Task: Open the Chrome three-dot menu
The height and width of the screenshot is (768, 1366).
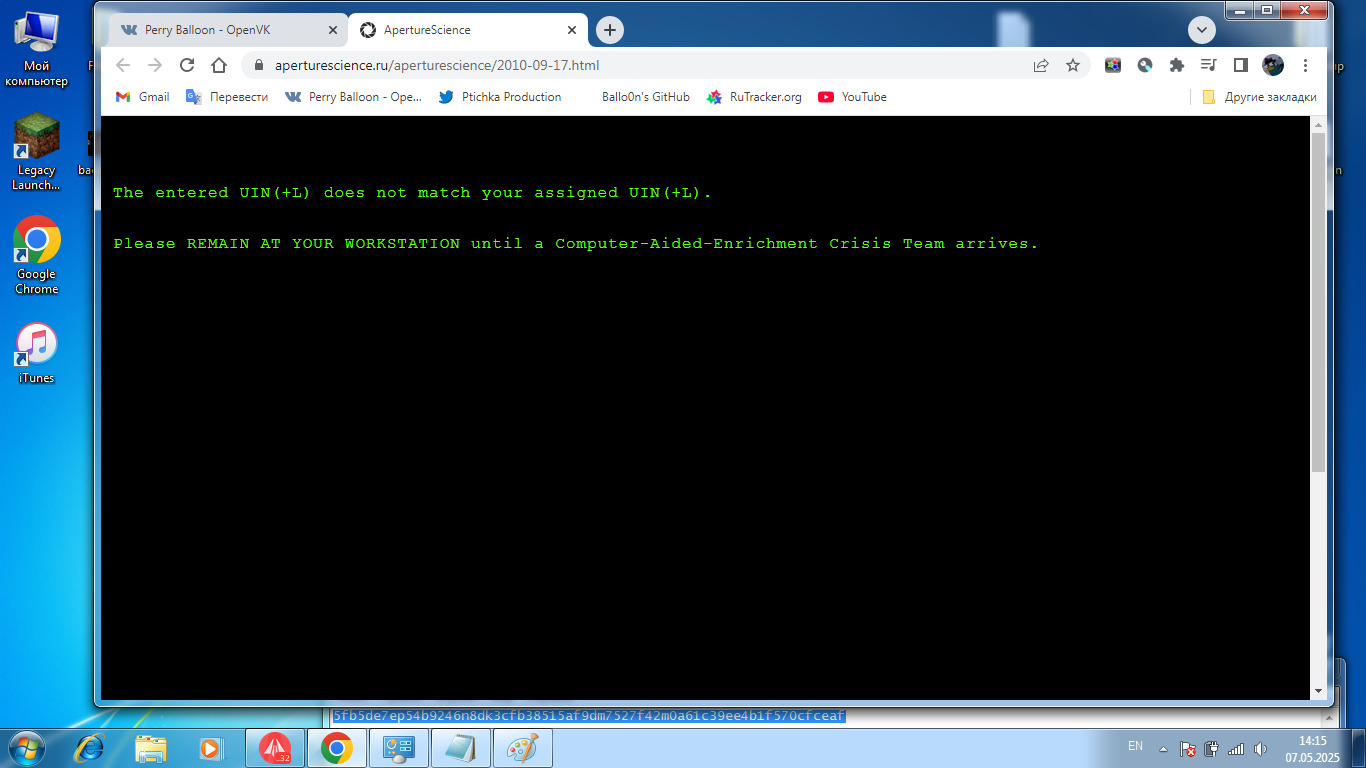Action: pos(1305,65)
